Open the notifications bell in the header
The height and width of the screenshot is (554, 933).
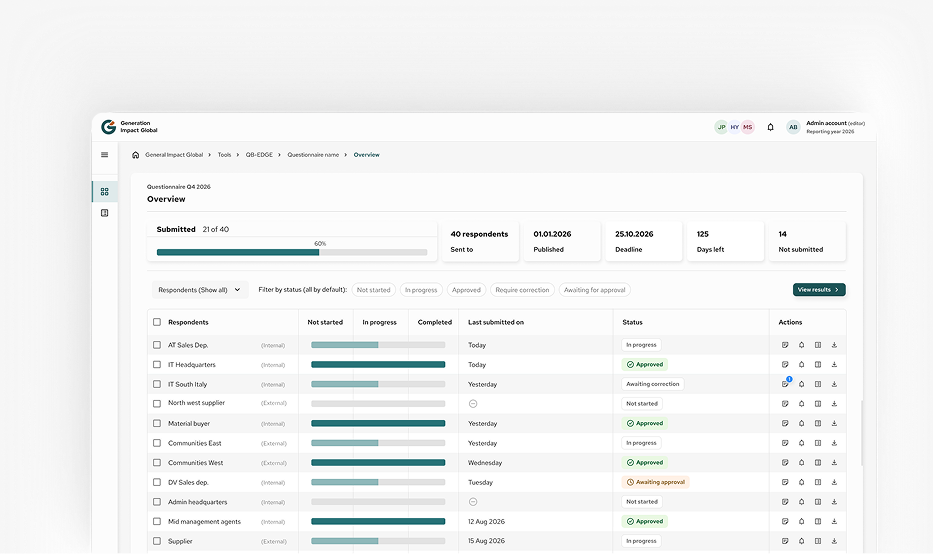pos(770,127)
